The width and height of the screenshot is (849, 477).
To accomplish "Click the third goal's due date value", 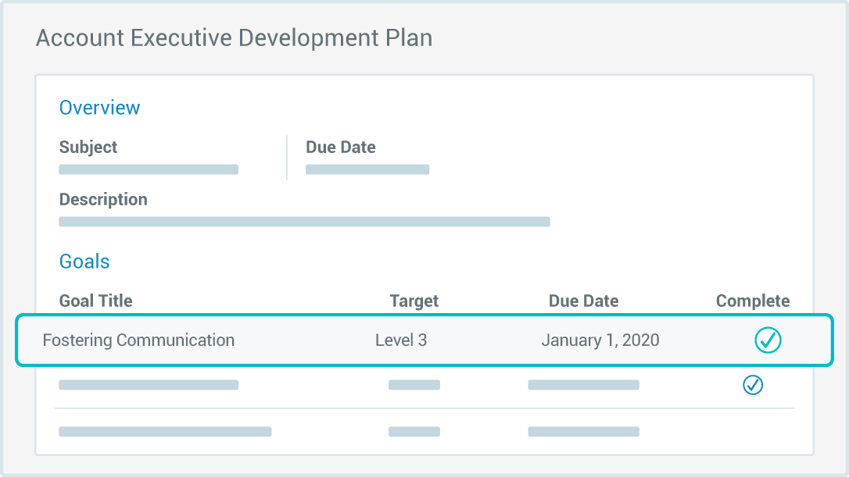I will pos(583,432).
